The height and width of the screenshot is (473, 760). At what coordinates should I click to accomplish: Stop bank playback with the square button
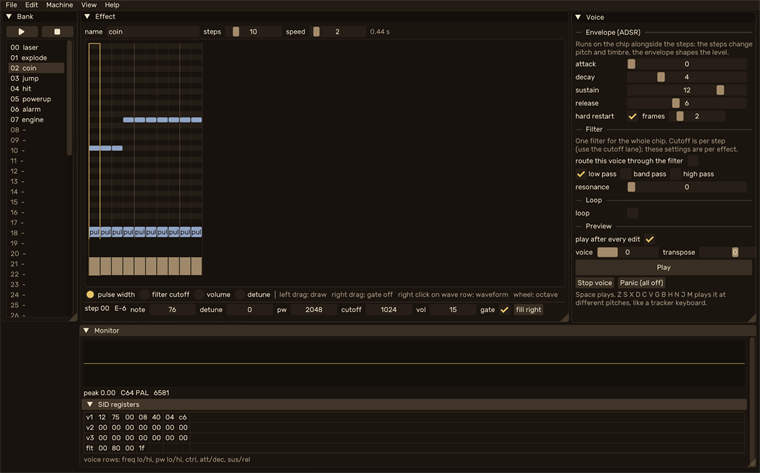click(x=57, y=32)
